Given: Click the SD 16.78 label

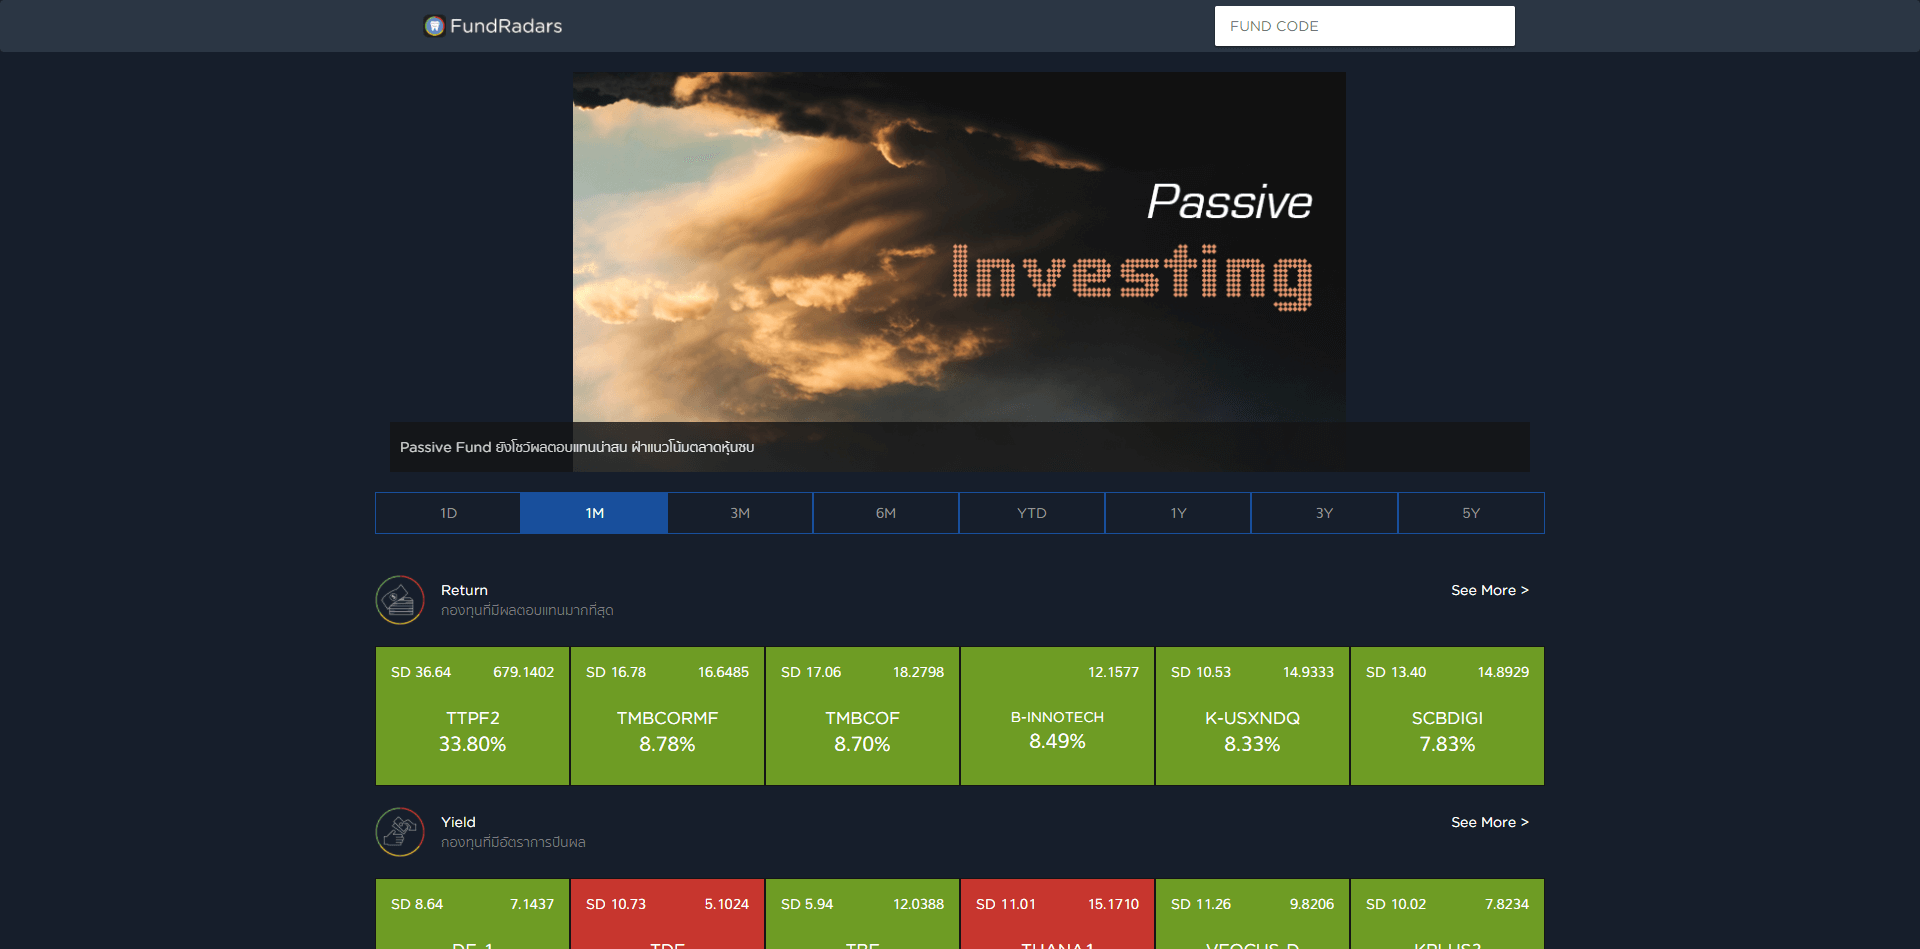Looking at the screenshot, I should pos(616,672).
